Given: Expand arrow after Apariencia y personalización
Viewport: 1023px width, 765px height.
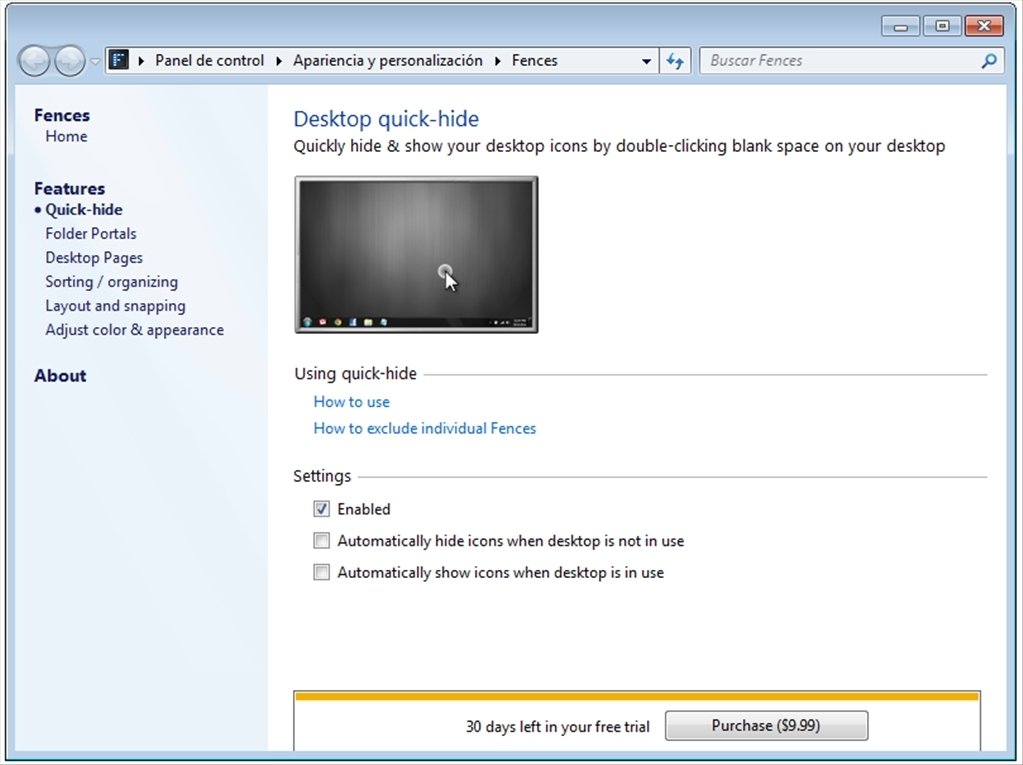Looking at the screenshot, I should pos(497,61).
